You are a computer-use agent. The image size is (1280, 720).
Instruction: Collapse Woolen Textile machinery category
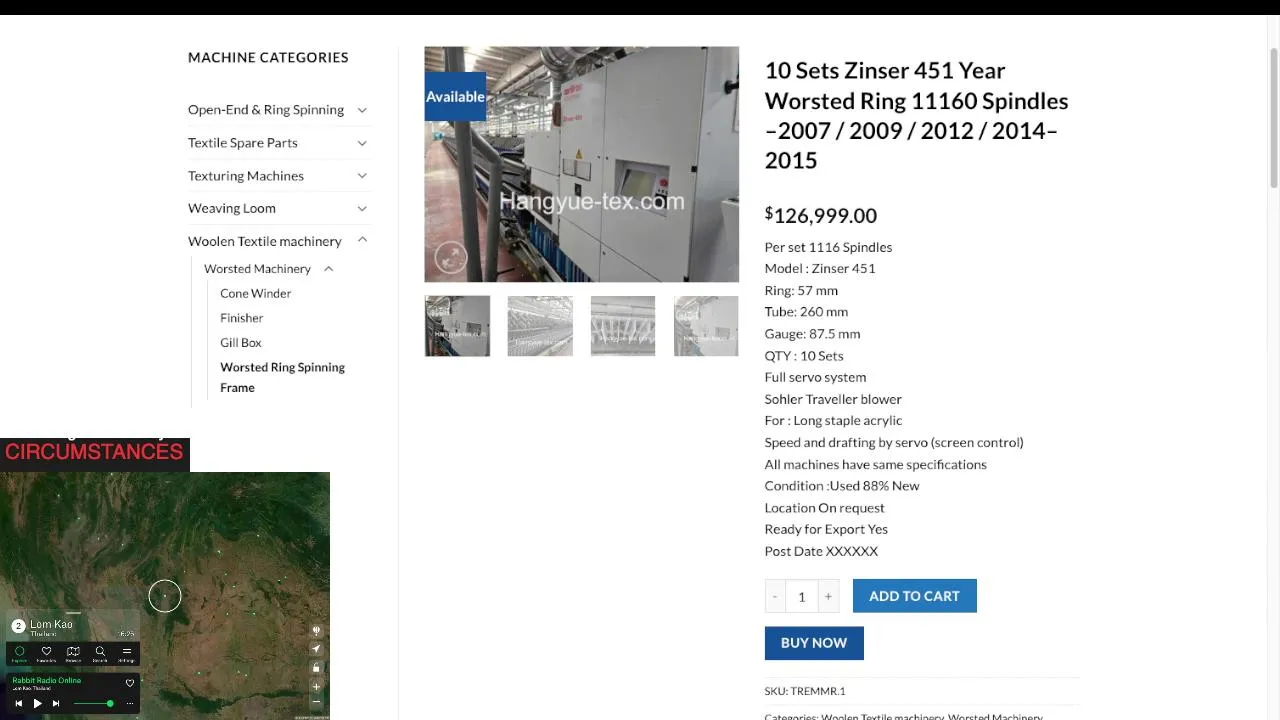click(x=362, y=241)
